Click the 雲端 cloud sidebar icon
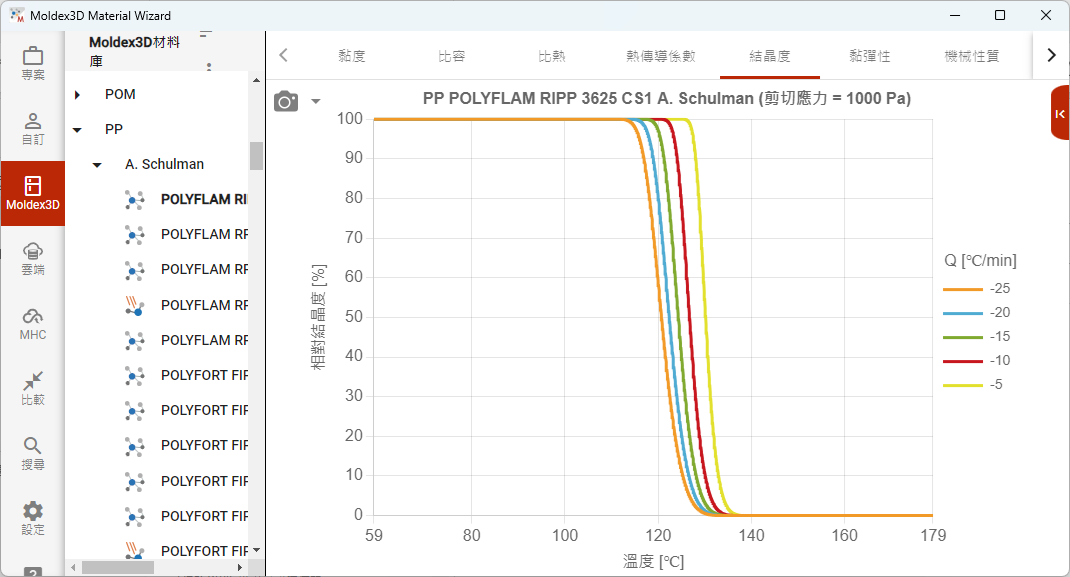The height and width of the screenshot is (577, 1070). point(32,258)
